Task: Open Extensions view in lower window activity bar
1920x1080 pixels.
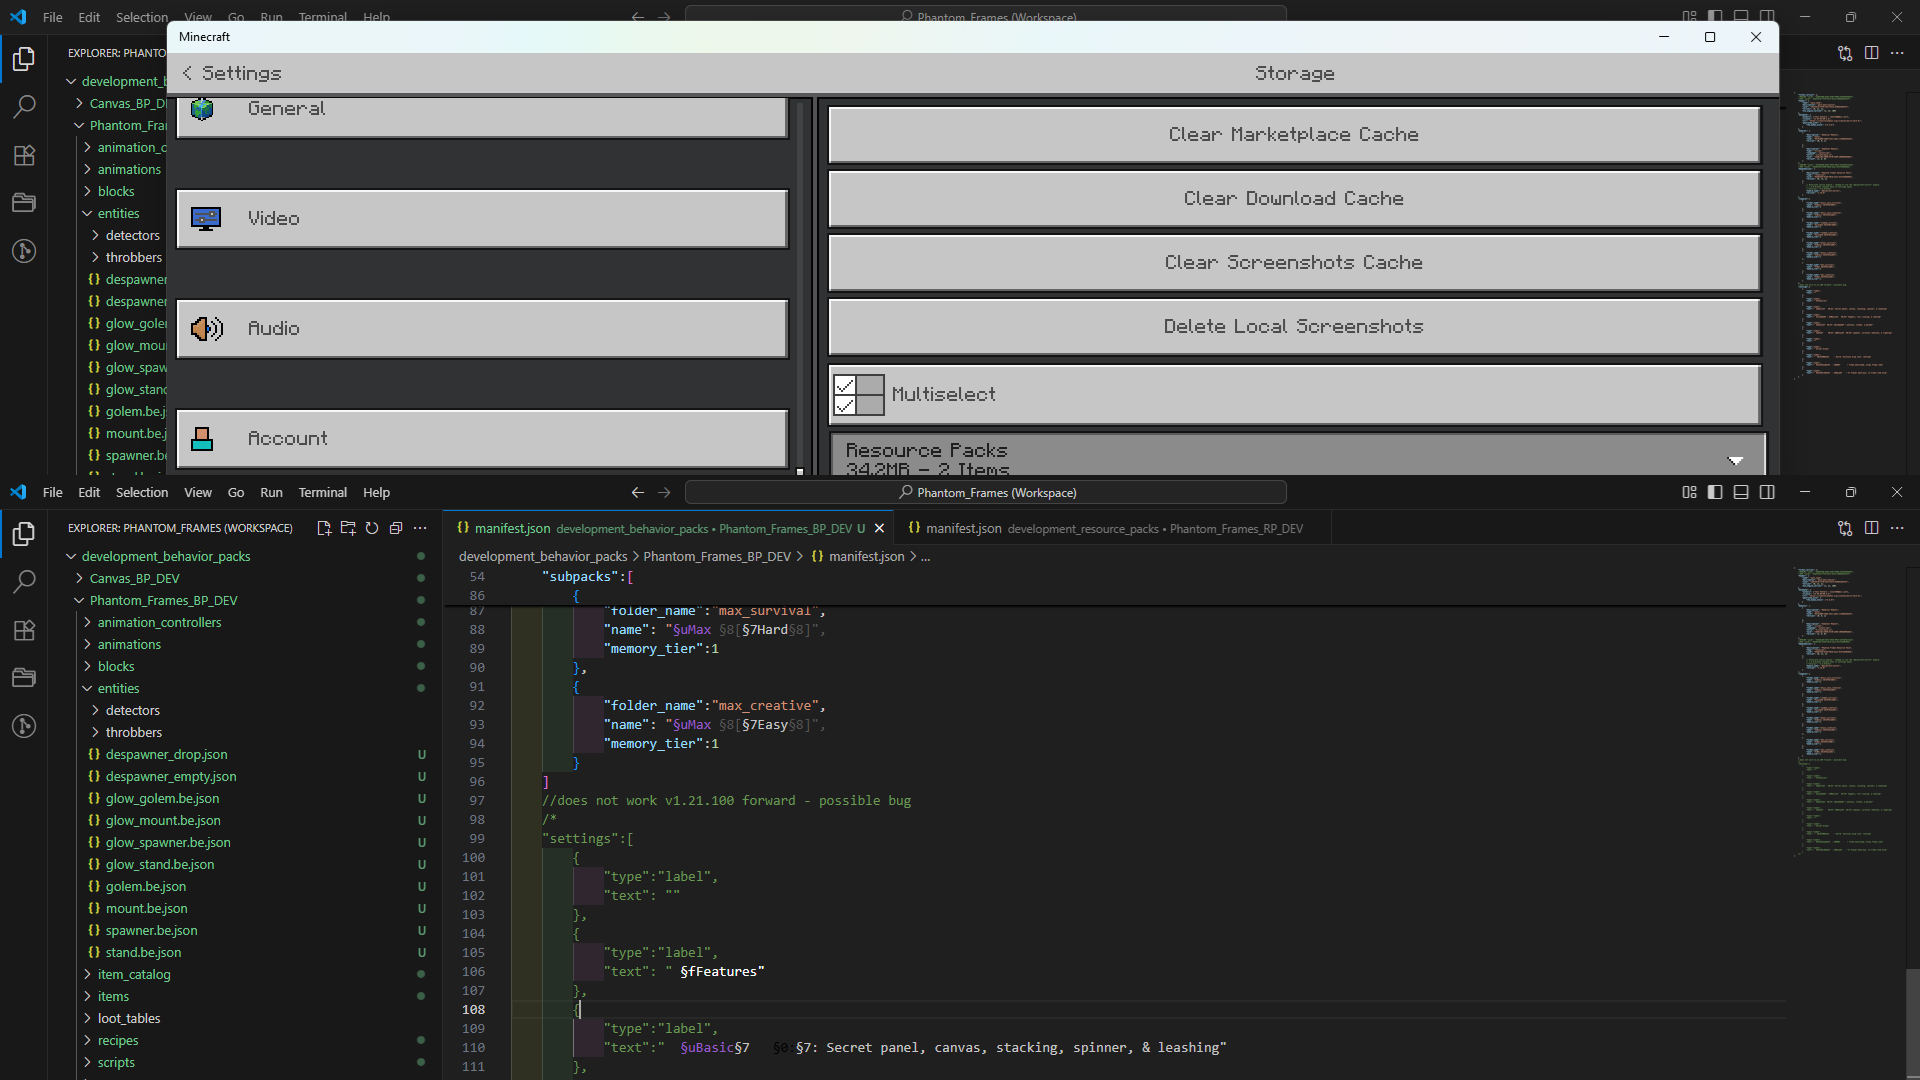Action: (24, 630)
